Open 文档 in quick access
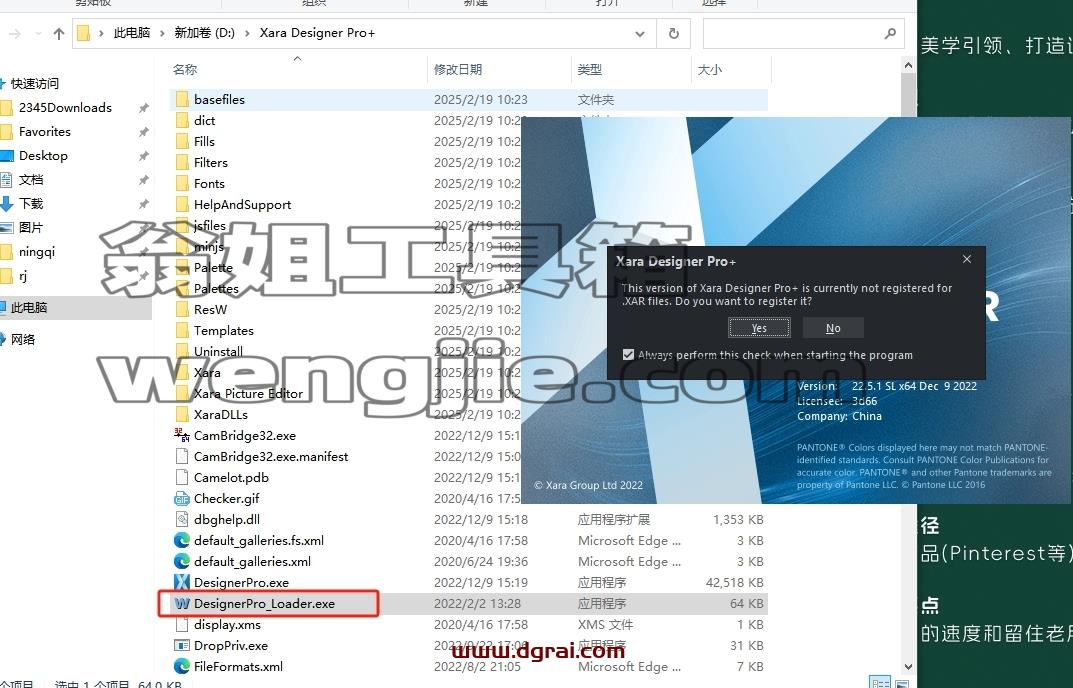Image resolution: width=1073 pixels, height=688 pixels. (31, 179)
